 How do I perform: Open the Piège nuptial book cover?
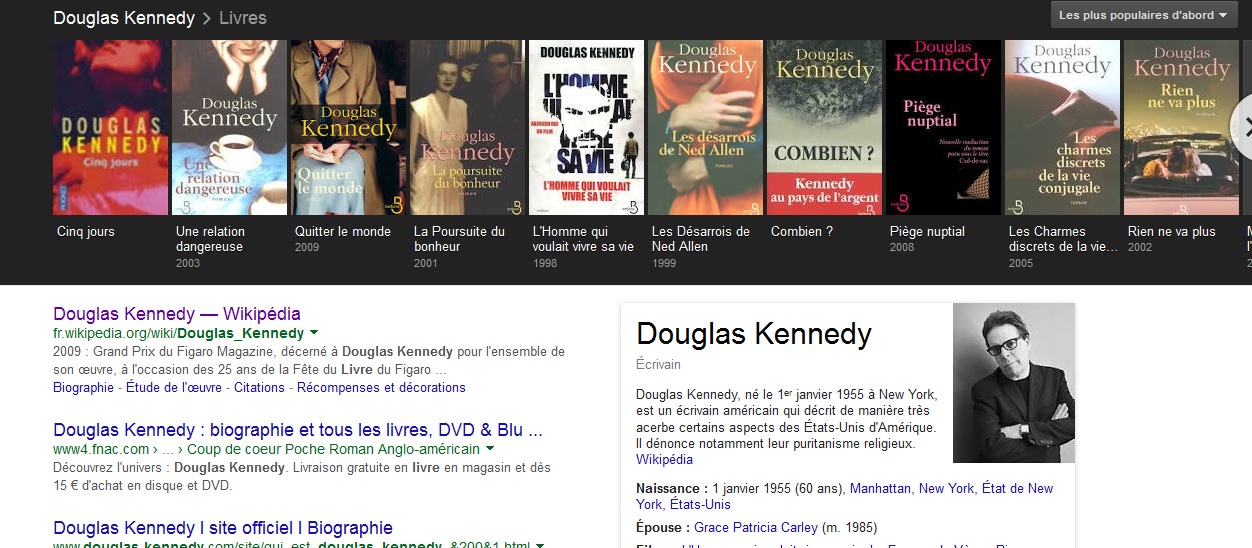pyautogui.click(x=943, y=127)
